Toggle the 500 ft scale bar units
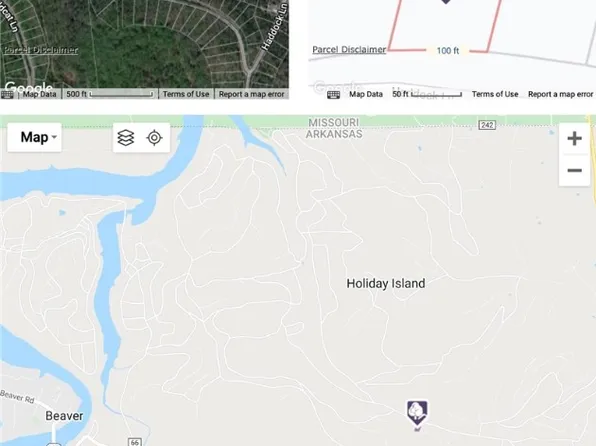This screenshot has width=596, height=446. coord(110,94)
